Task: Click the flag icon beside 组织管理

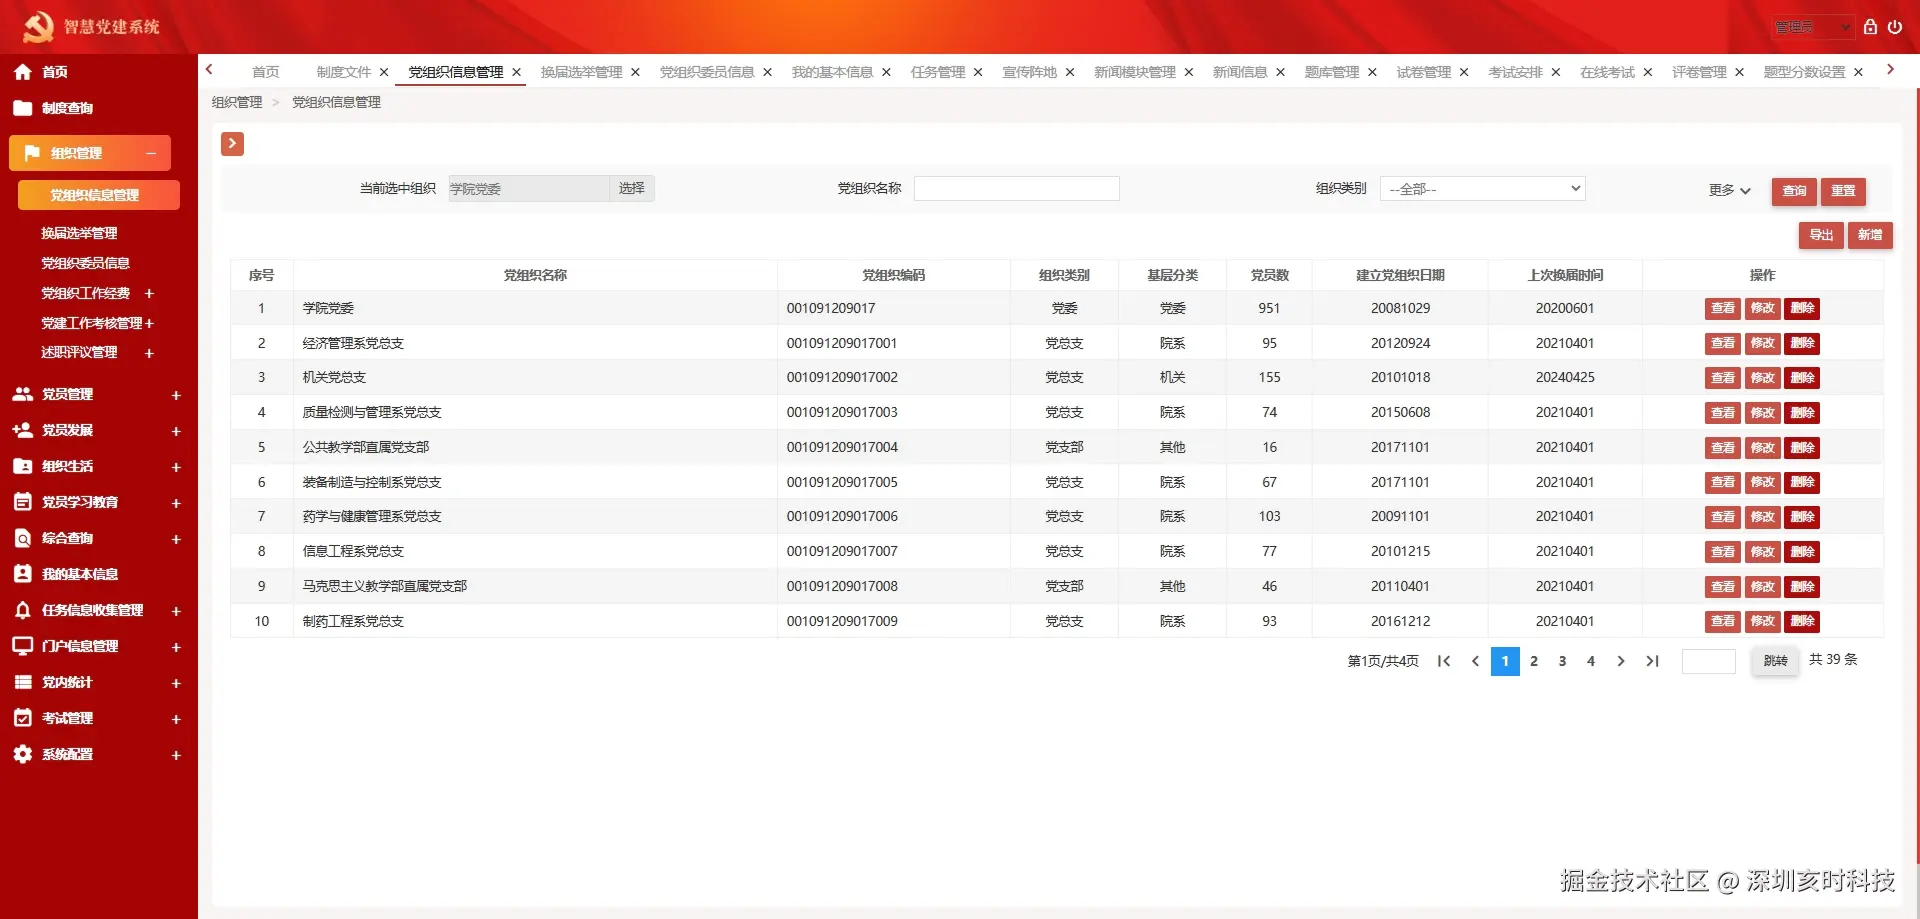Action: [x=32, y=153]
